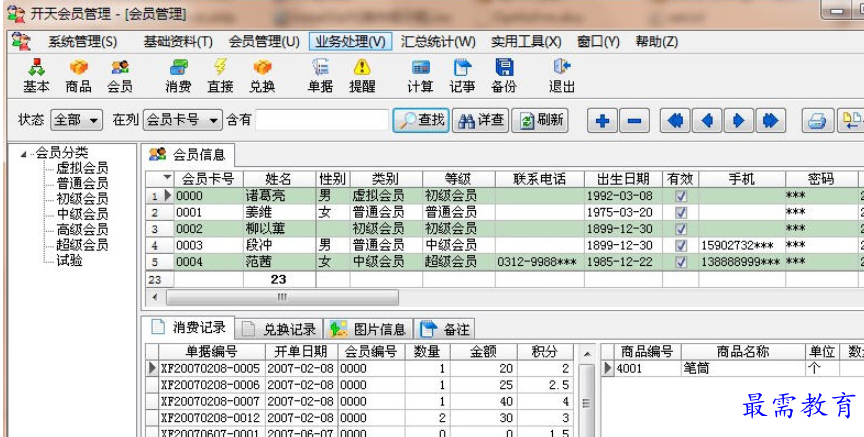
Task: Open the 业务处理(V) menu
Action: pos(350,42)
